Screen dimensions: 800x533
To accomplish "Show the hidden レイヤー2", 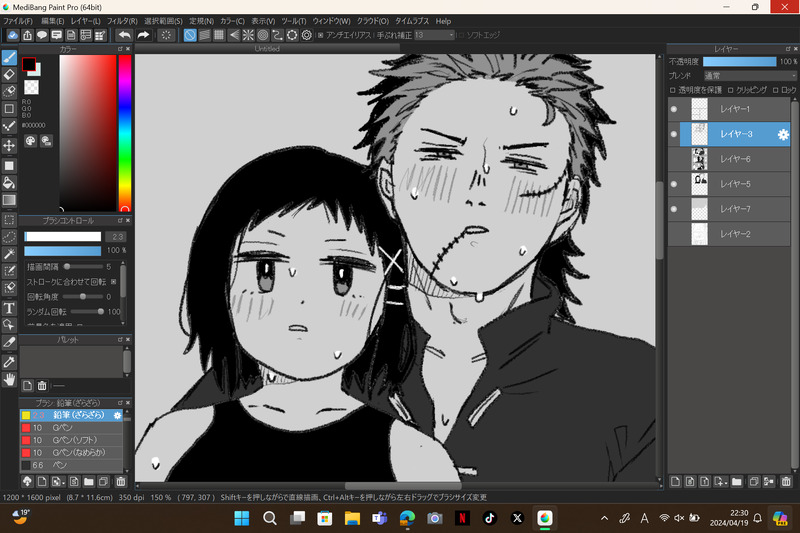I will click(674, 234).
